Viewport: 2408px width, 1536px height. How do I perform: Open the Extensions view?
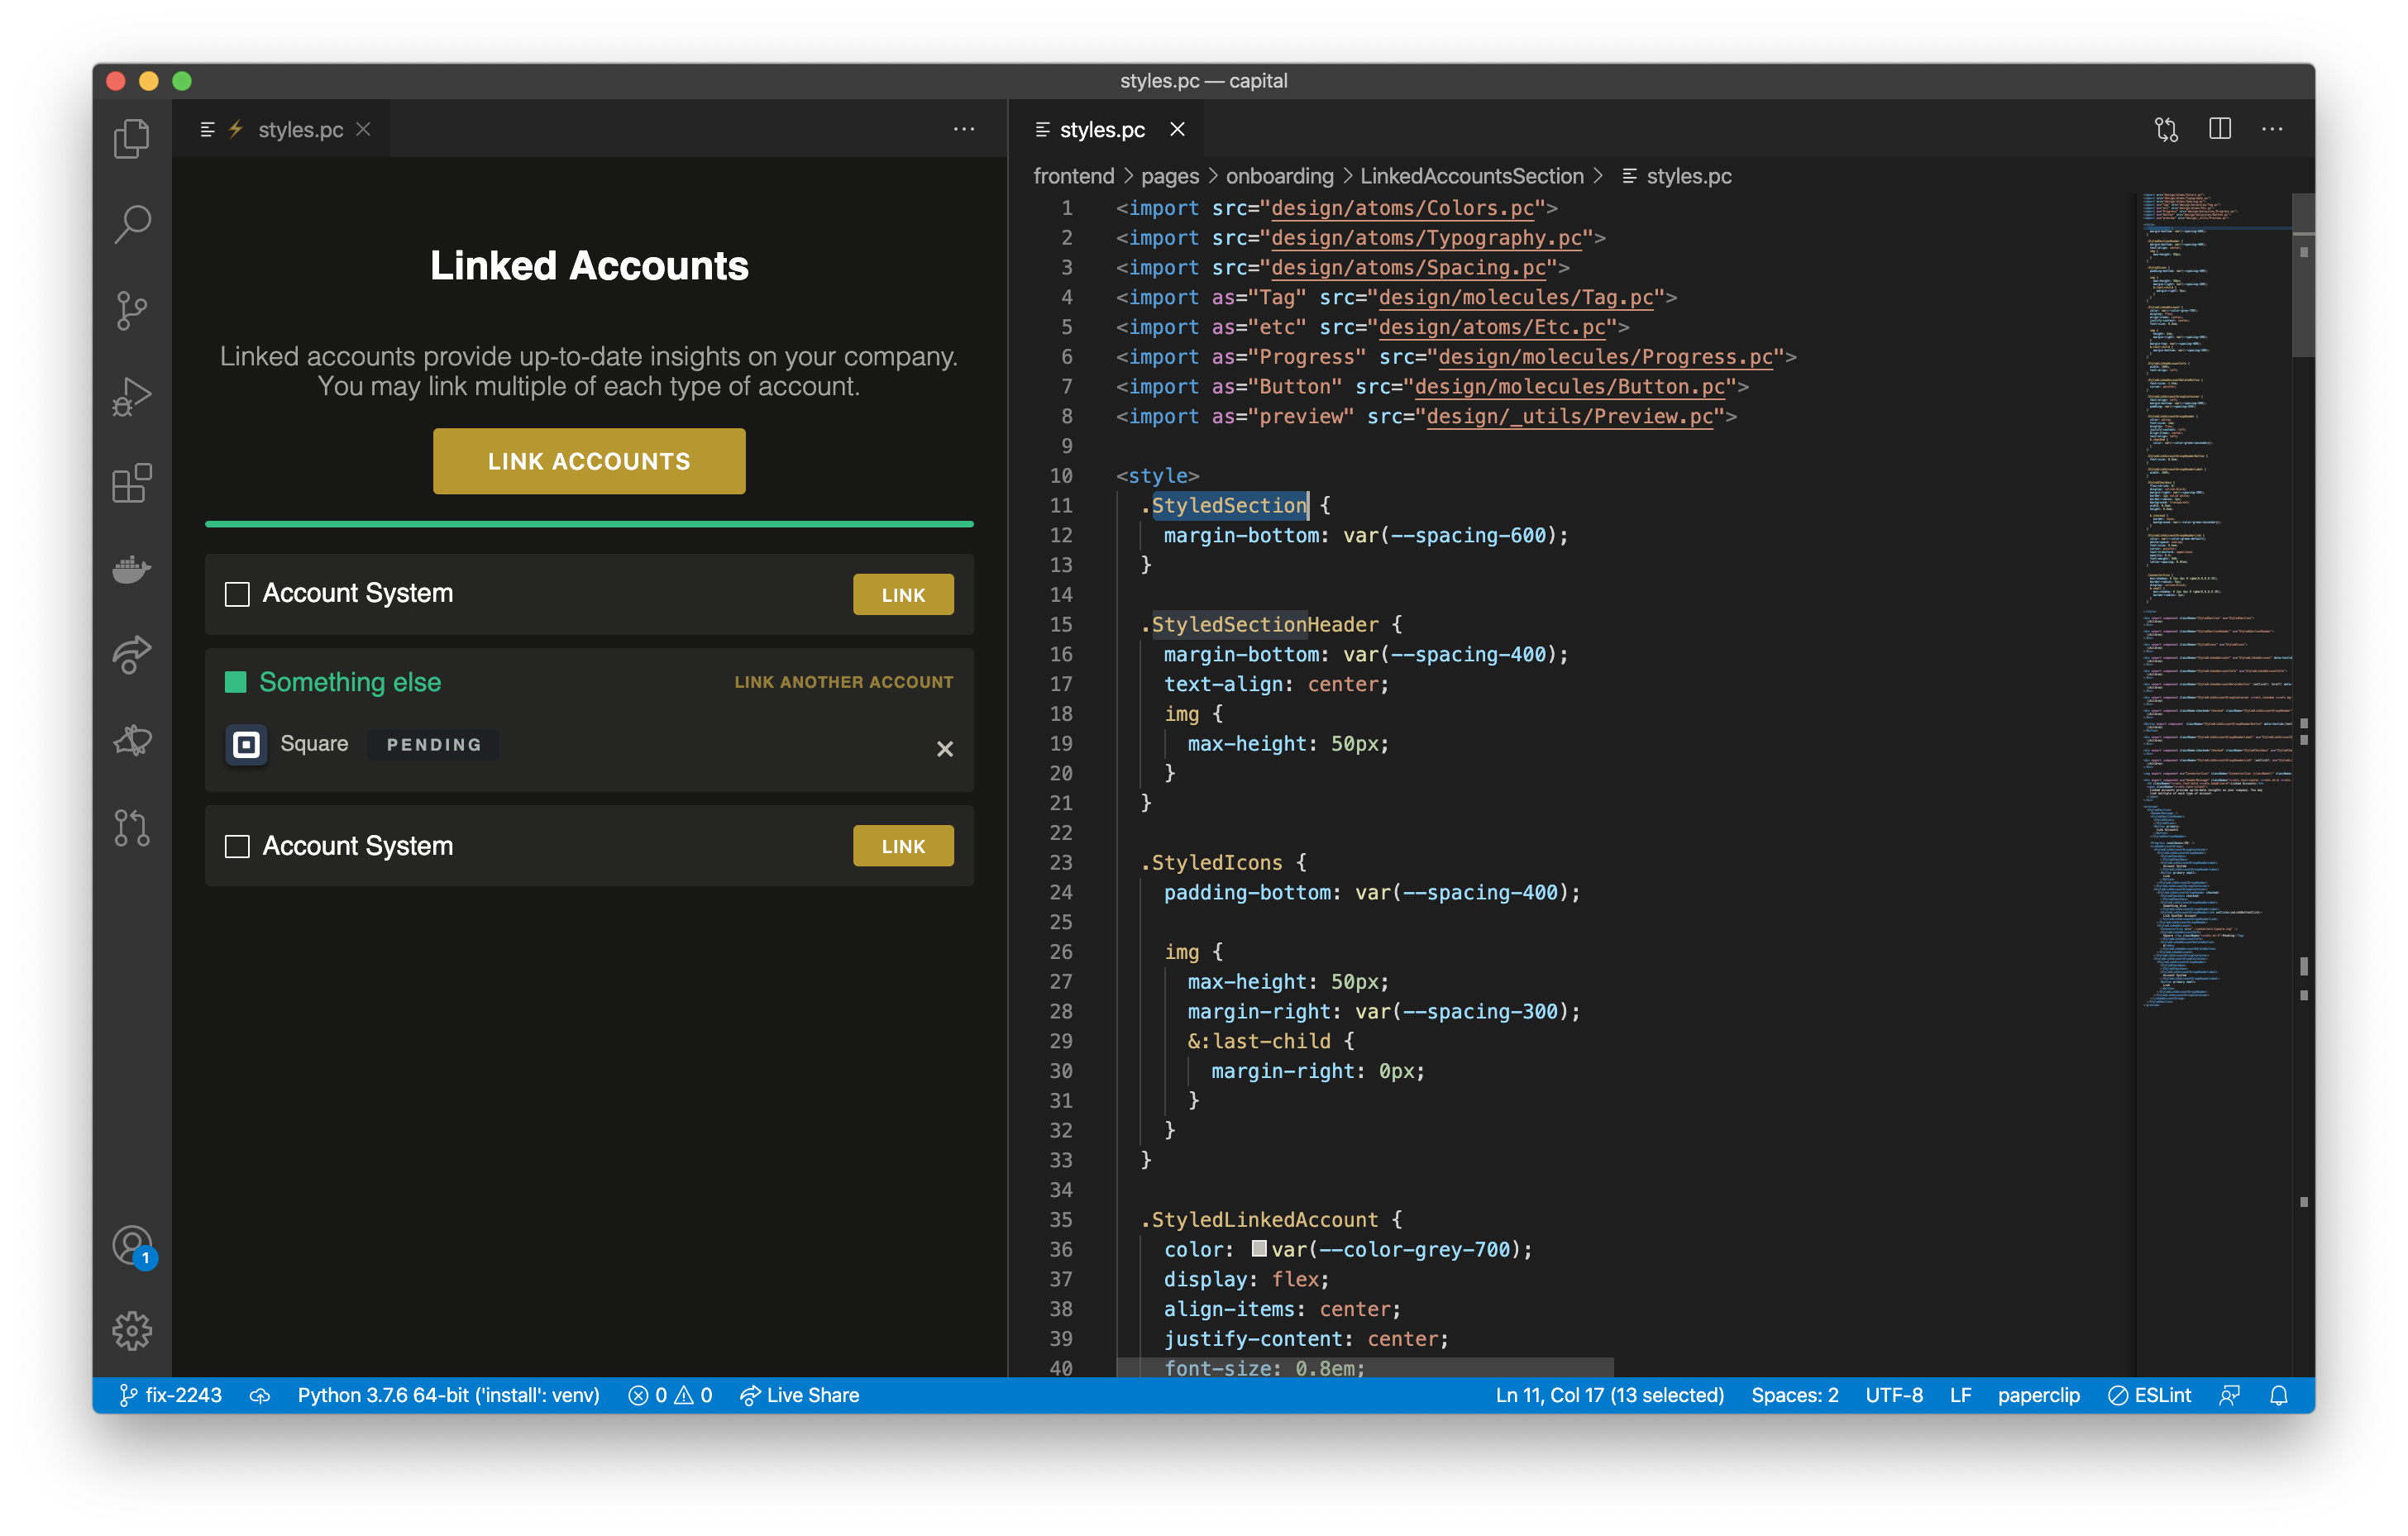pyautogui.click(x=131, y=483)
